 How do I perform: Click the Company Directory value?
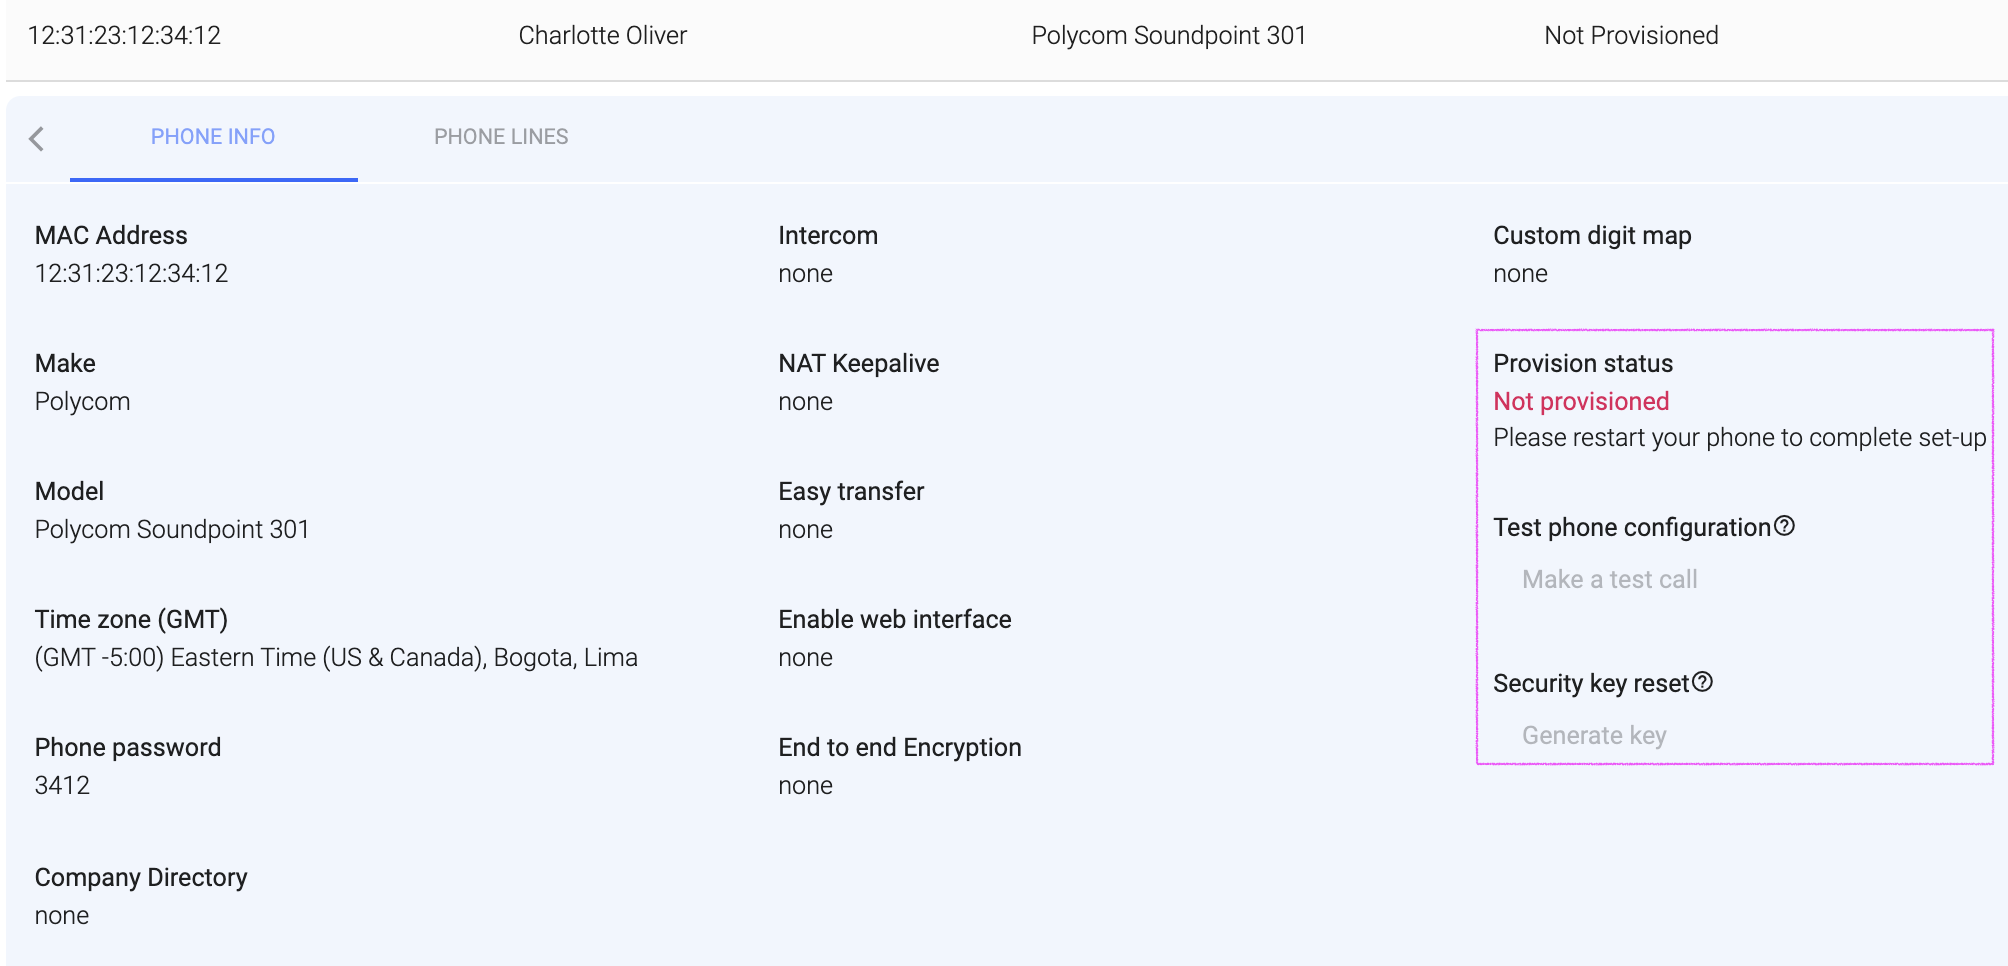(x=62, y=915)
